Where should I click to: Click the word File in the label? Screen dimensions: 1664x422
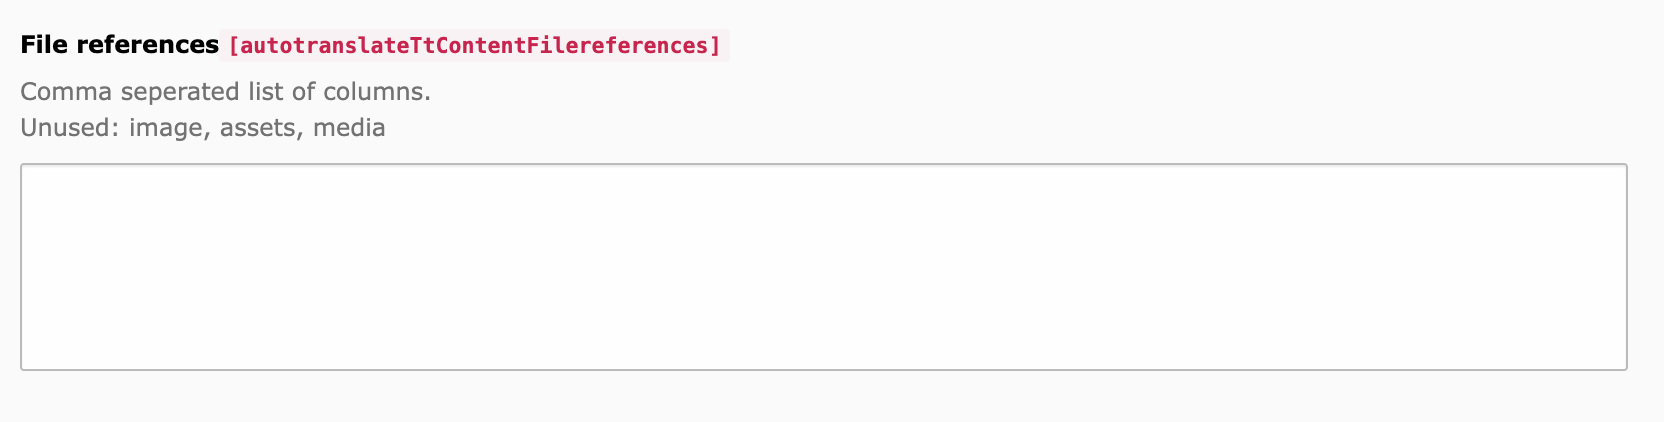pyautogui.click(x=43, y=45)
